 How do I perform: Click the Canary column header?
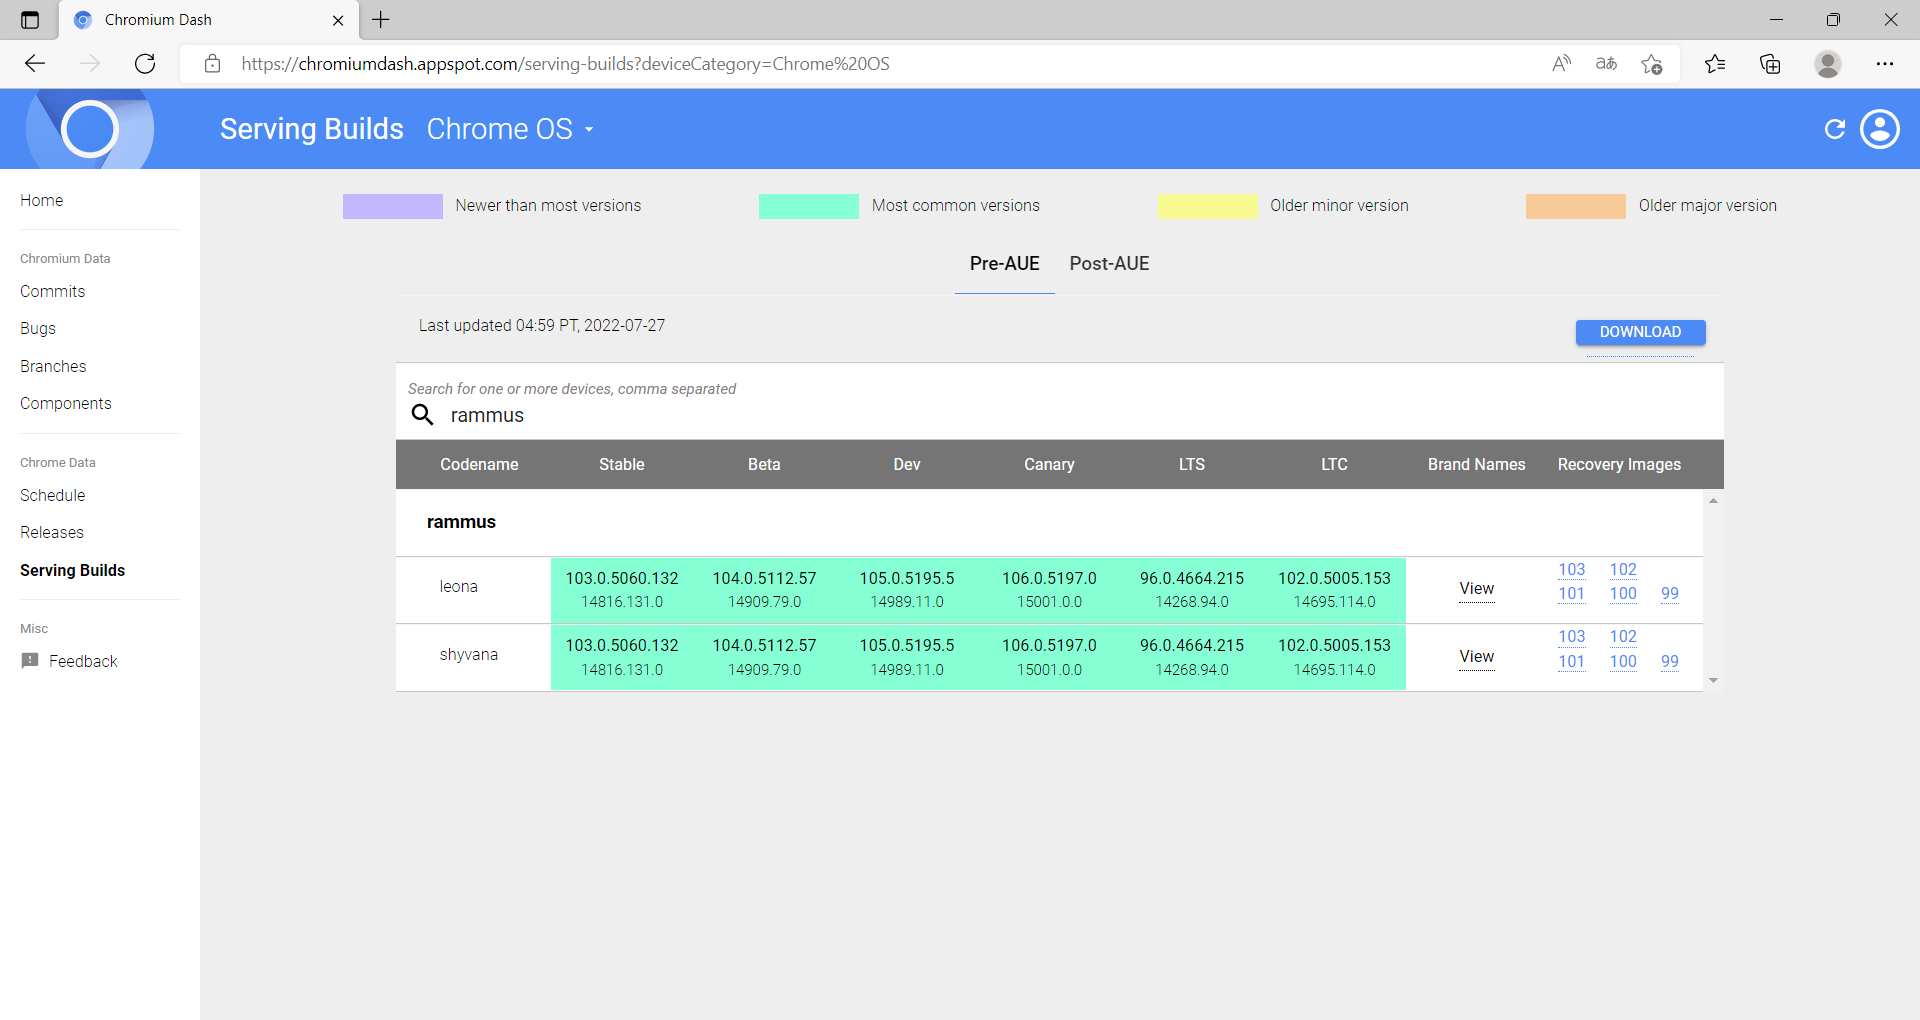point(1049,464)
